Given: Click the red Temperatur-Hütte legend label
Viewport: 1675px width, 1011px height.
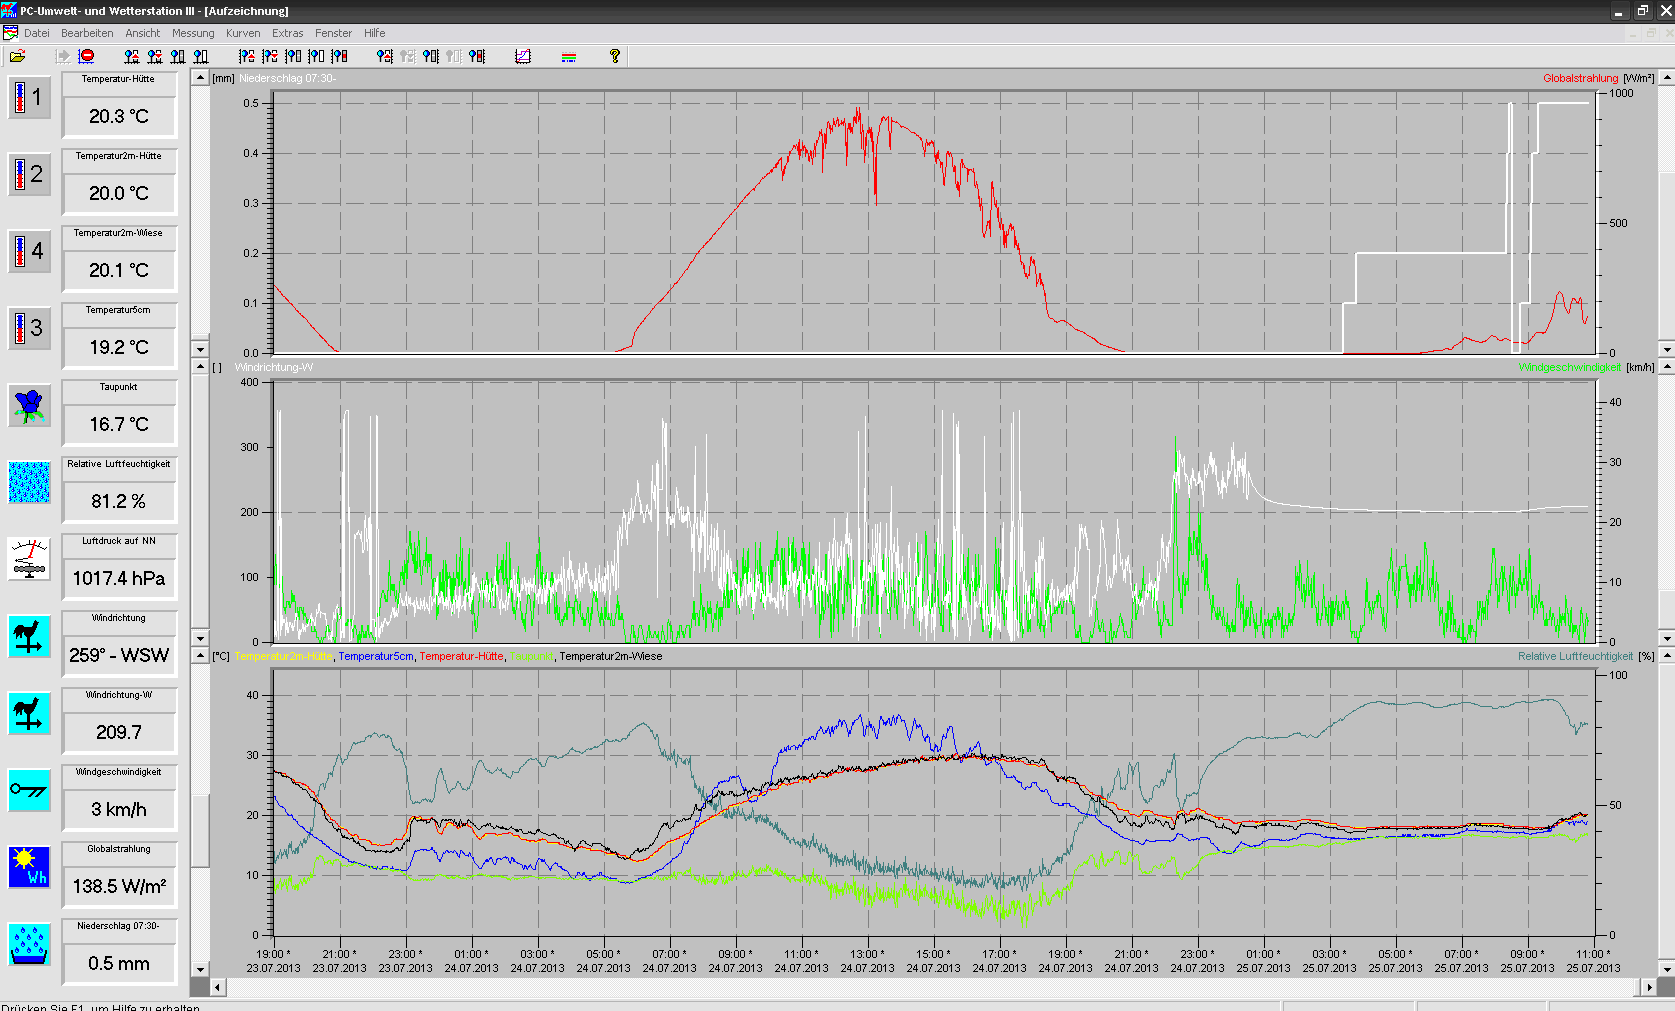Looking at the screenshot, I should click(461, 657).
